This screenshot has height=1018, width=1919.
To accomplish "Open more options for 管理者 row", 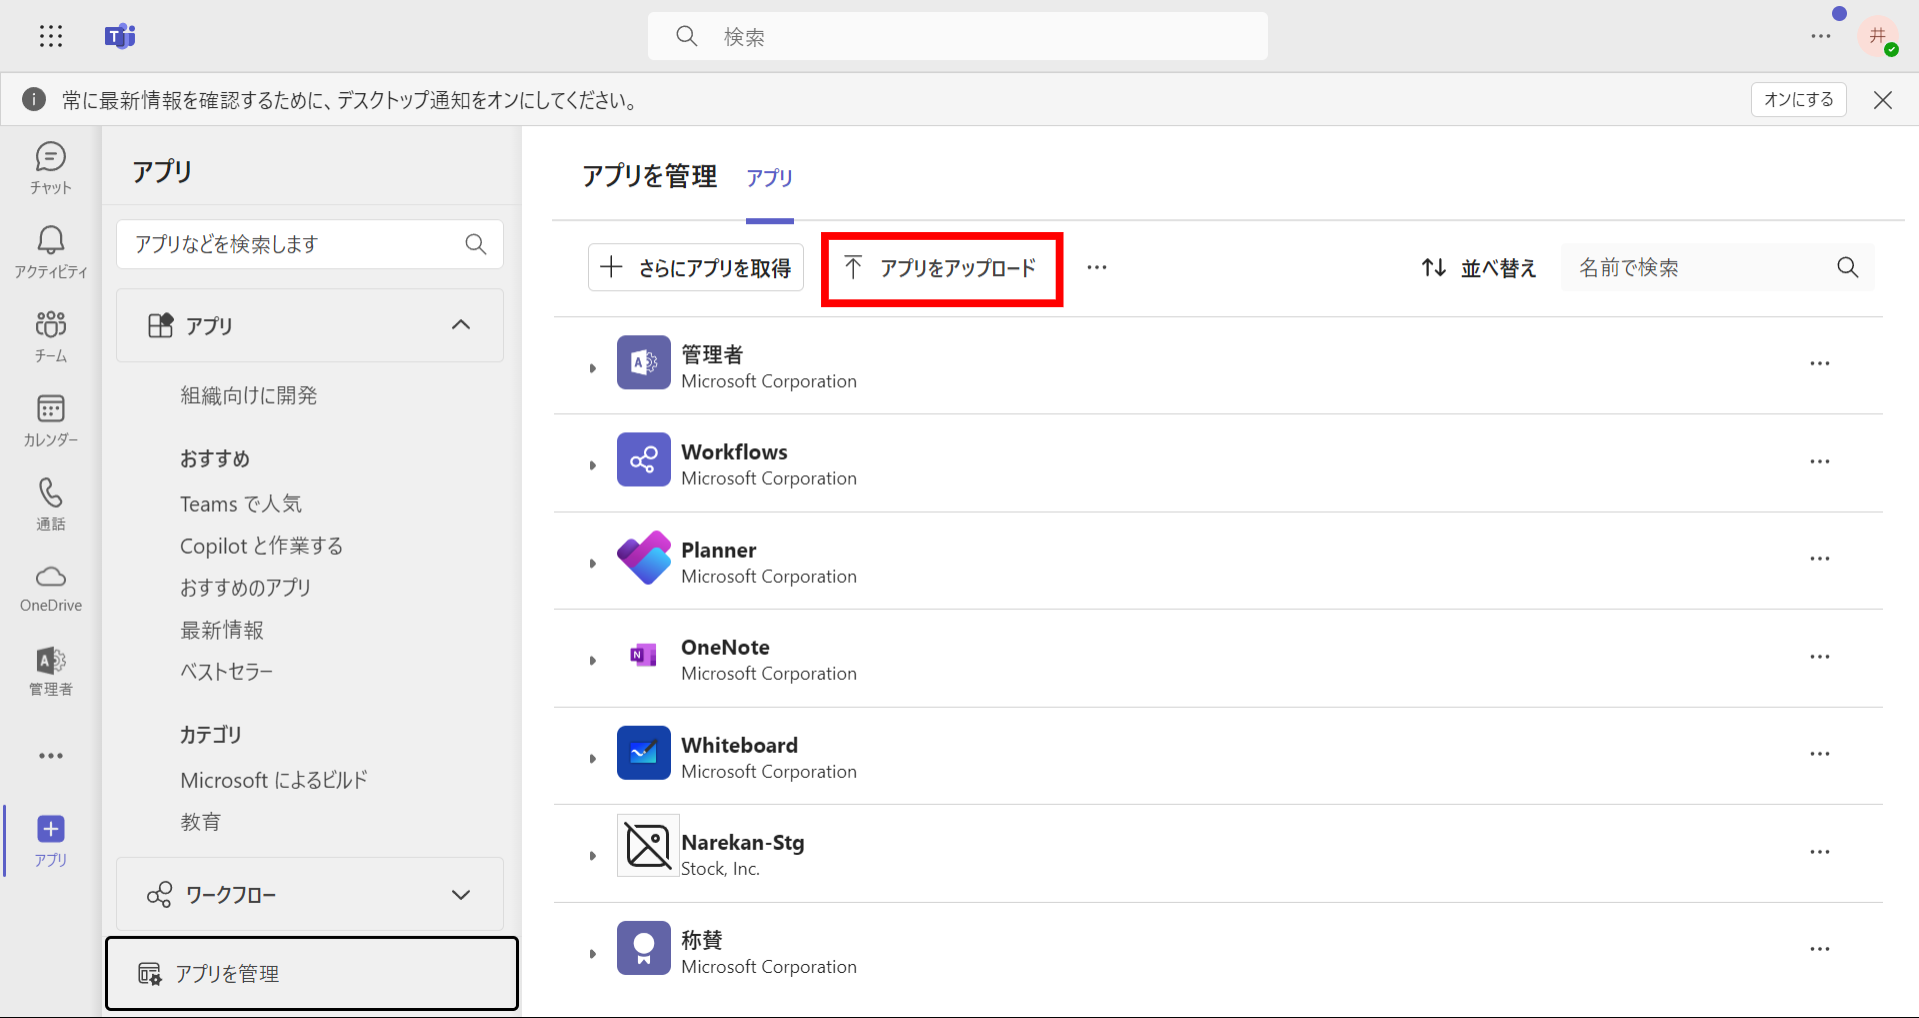I will 1820,364.
